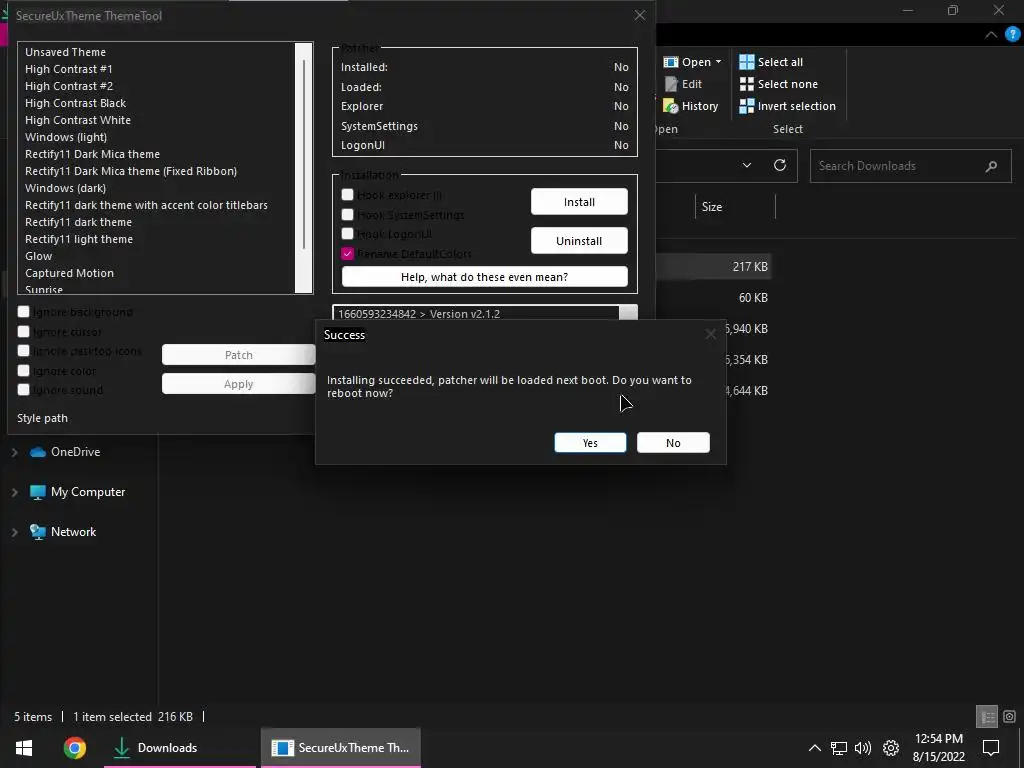1024x768 pixels.
Task: Switch Explorer to large icons view
Action: (1010, 716)
